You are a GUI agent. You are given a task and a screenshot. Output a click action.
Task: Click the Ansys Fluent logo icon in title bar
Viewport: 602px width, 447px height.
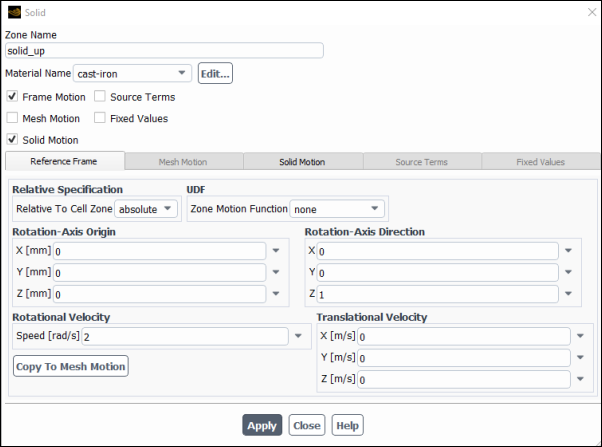[14, 12]
